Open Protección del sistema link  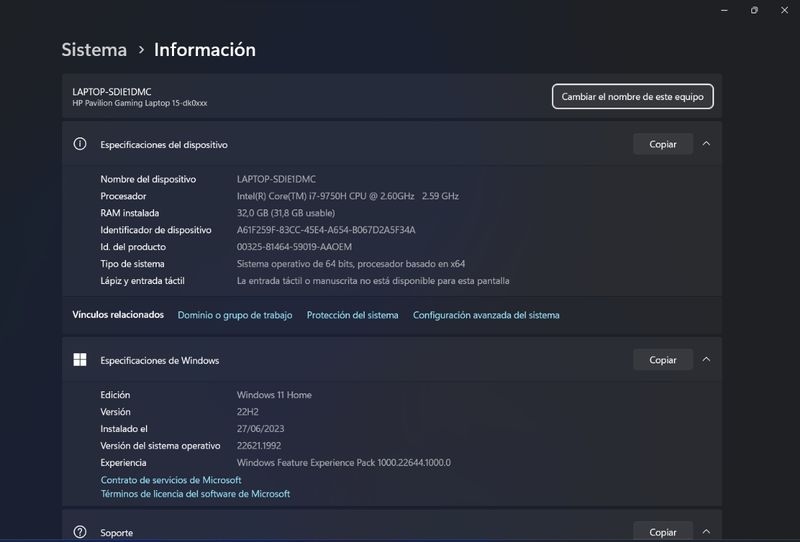pyautogui.click(x=353, y=315)
